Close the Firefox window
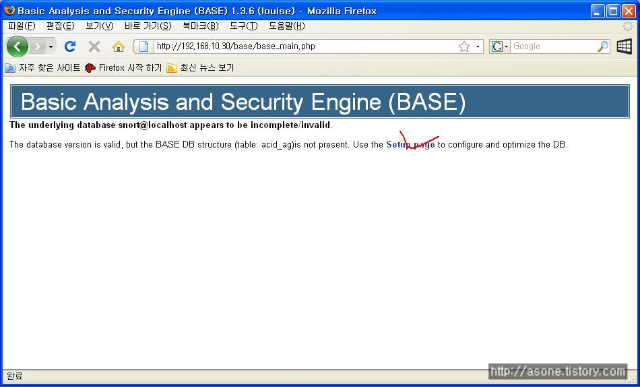The image size is (640, 387). click(629, 11)
